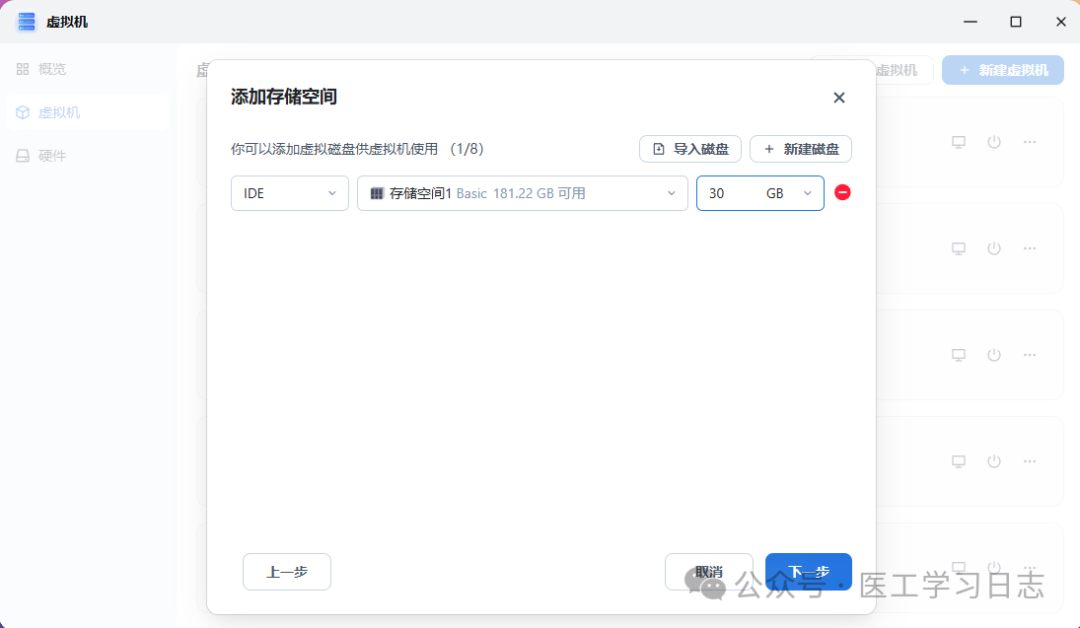Click the plus icon in 新建磁盘
Screen dimensions: 1080x628
tap(769, 149)
